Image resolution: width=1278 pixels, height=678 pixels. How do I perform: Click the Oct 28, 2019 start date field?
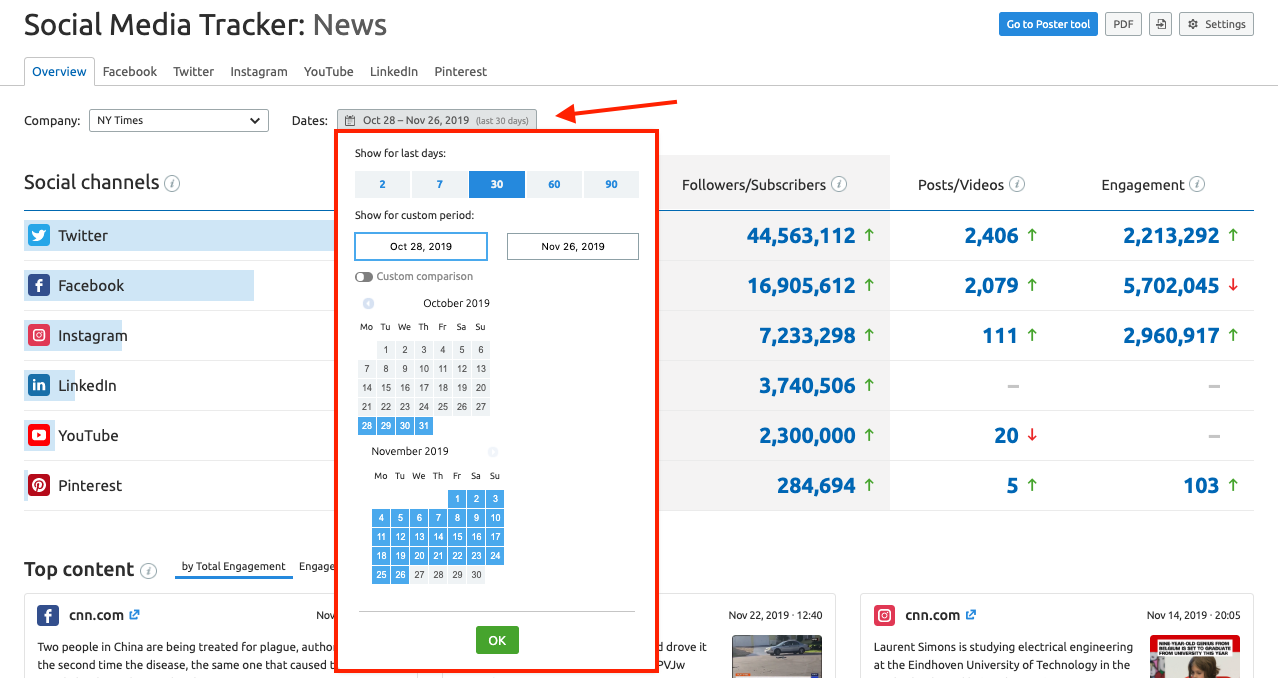pyautogui.click(x=420, y=246)
